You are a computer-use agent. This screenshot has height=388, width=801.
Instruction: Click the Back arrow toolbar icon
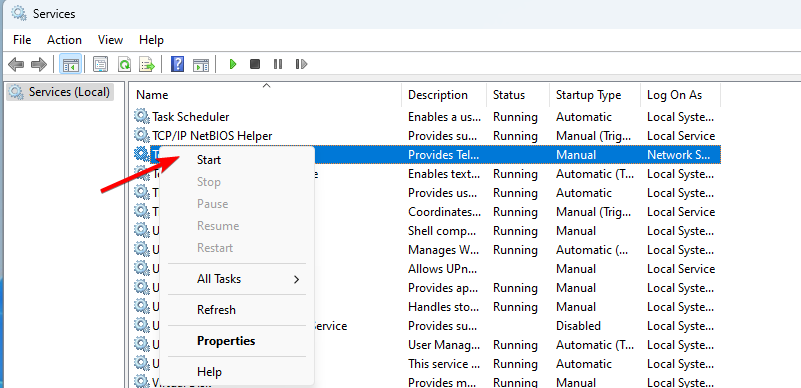tap(16, 64)
